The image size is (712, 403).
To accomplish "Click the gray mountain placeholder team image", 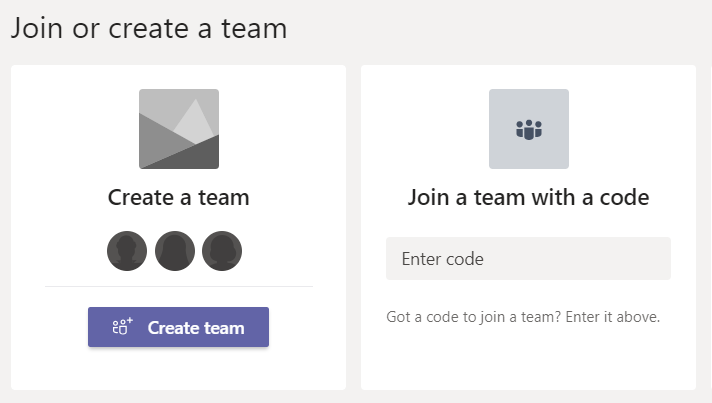I will tap(179, 129).
